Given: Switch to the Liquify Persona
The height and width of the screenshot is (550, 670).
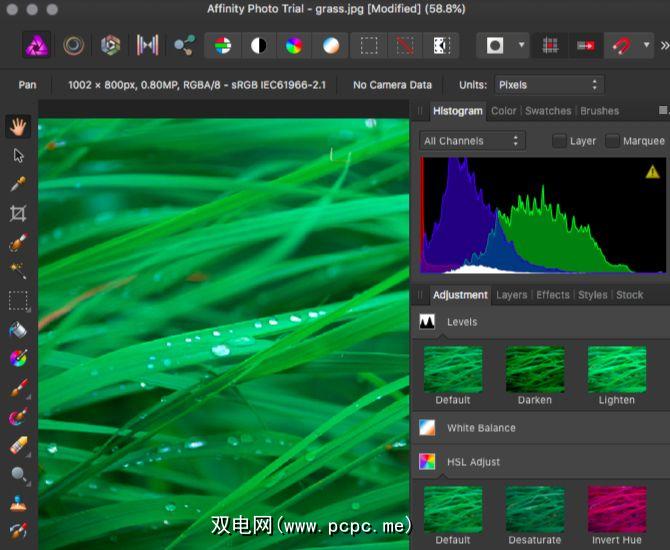Looking at the screenshot, I should tap(73, 45).
